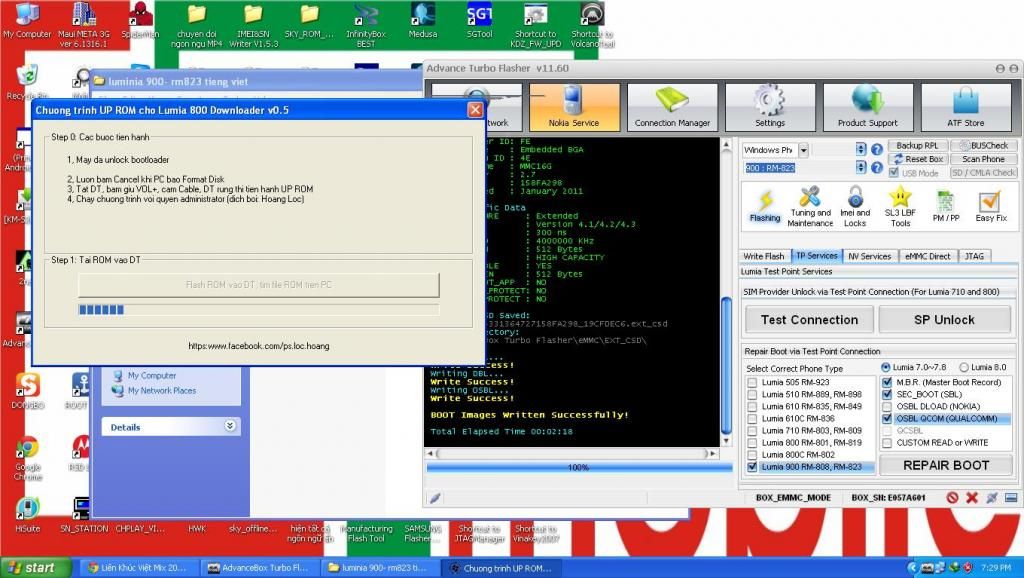
Task: Switch to the TP Services tab
Action: tap(816, 256)
